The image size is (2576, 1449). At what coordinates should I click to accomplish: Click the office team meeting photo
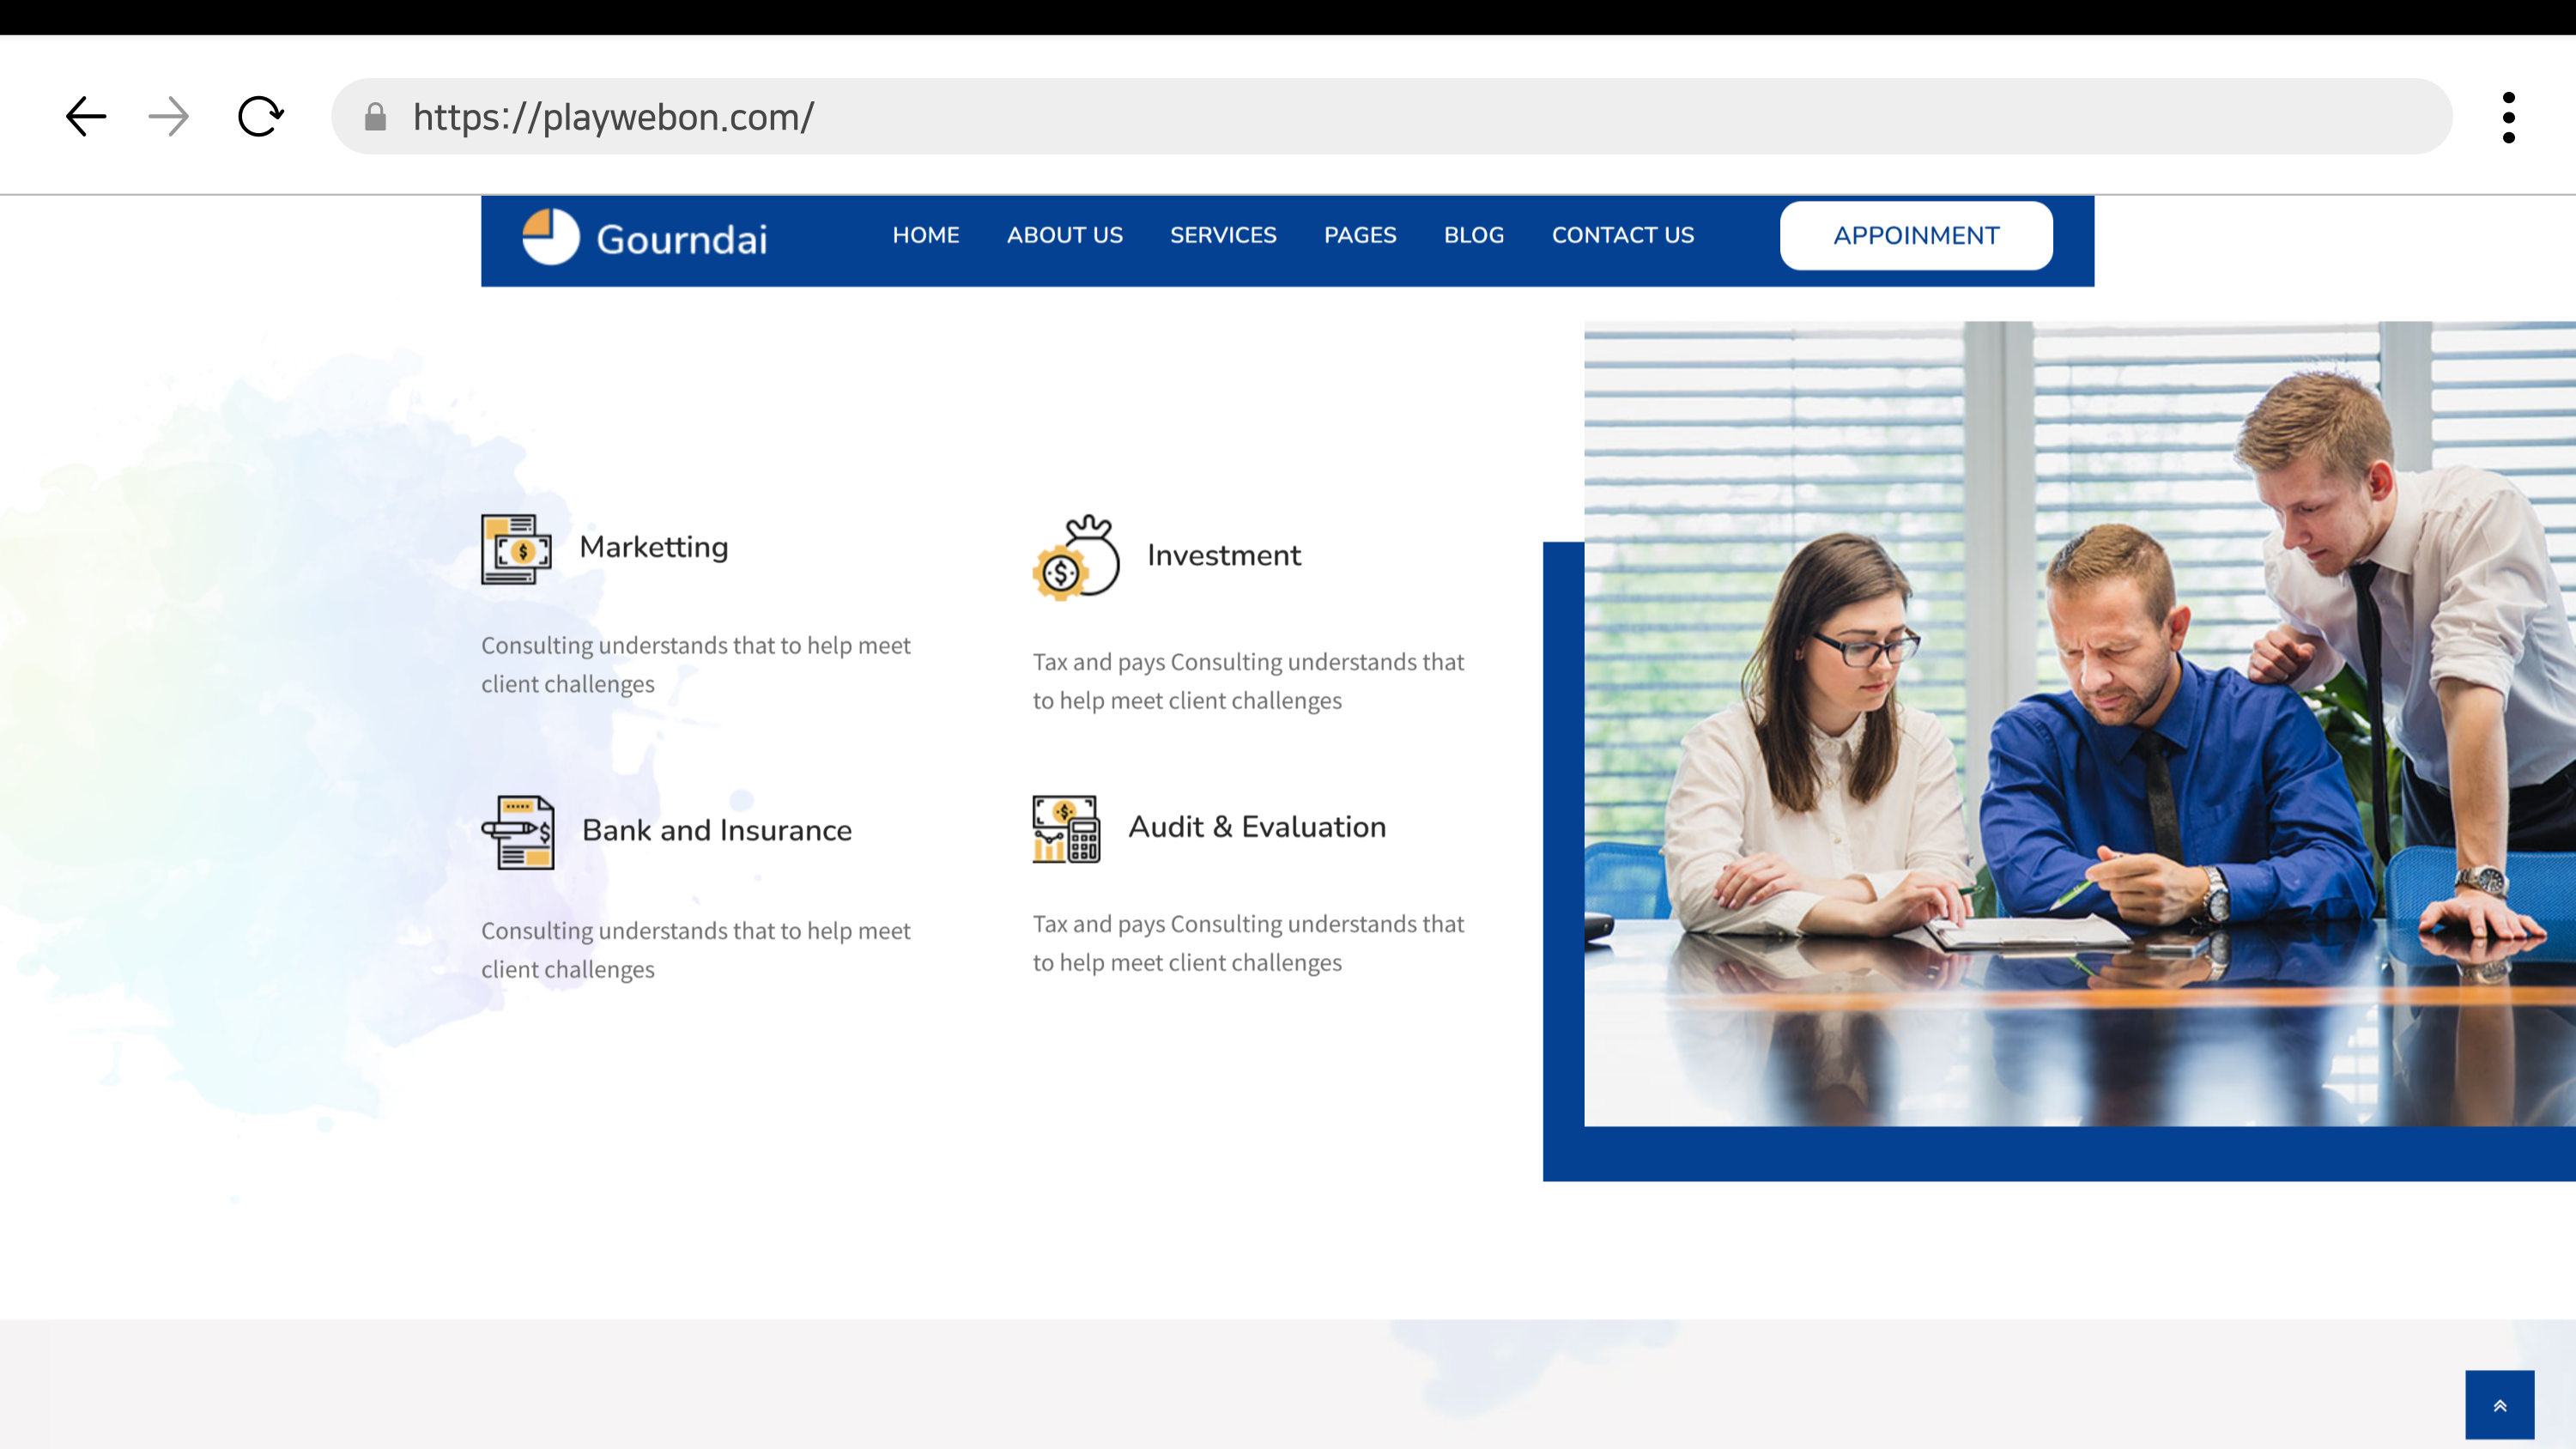tap(2080, 723)
